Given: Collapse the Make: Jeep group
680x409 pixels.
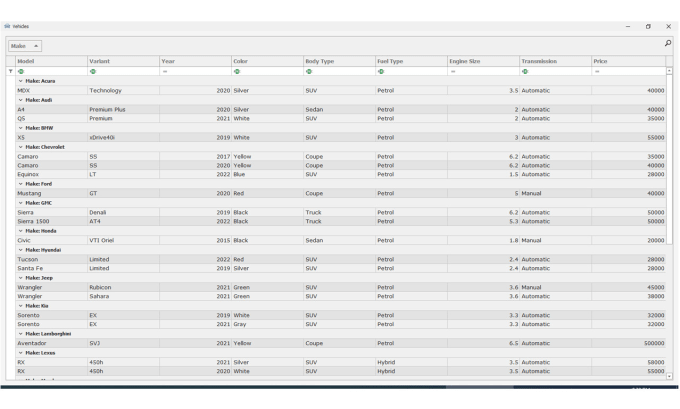Looking at the screenshot, I should coord(20,278).
